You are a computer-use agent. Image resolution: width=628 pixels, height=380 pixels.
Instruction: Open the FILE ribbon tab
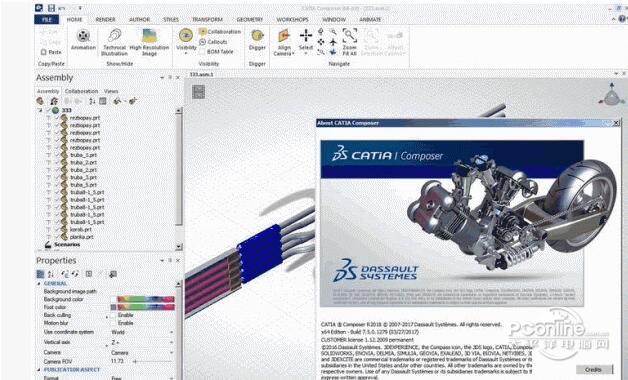tap(47, 19)
